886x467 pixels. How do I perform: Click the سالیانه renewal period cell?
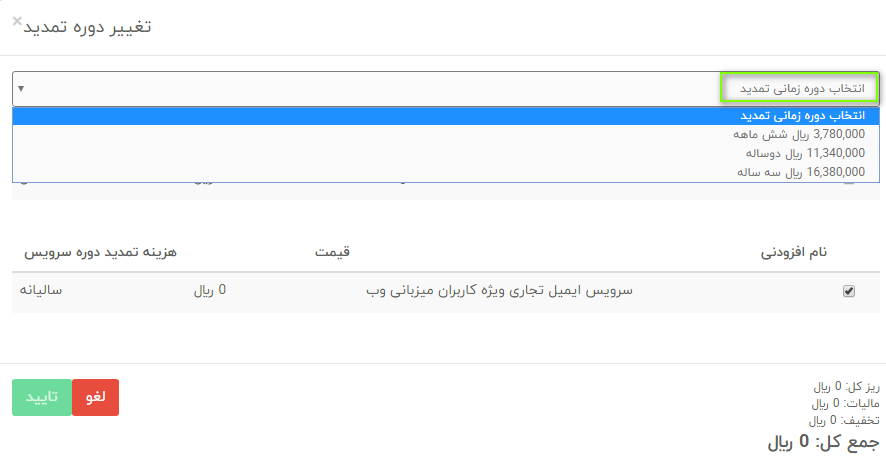41,291
